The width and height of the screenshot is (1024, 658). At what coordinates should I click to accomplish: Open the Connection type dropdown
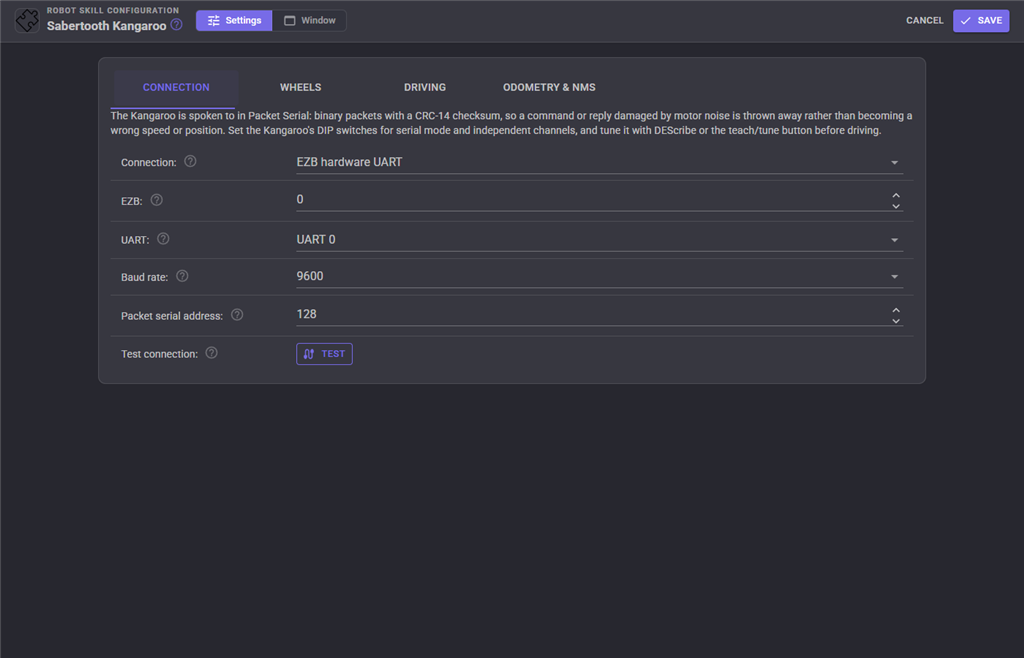click(600, 163)
